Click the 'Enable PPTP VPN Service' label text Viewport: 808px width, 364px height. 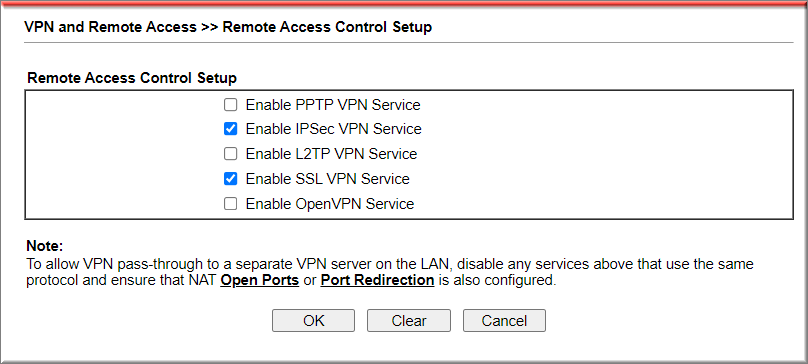pyautogui.click(x=333, y=105)
